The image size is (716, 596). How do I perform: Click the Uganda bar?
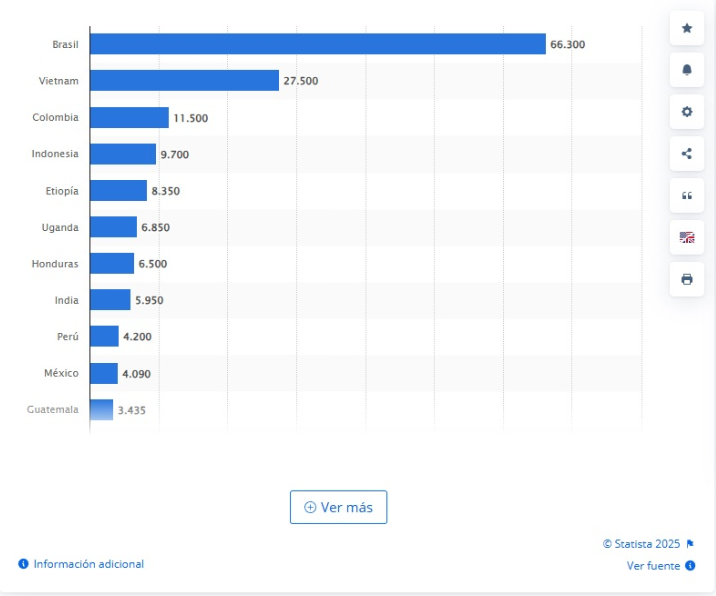click(113, 227)
